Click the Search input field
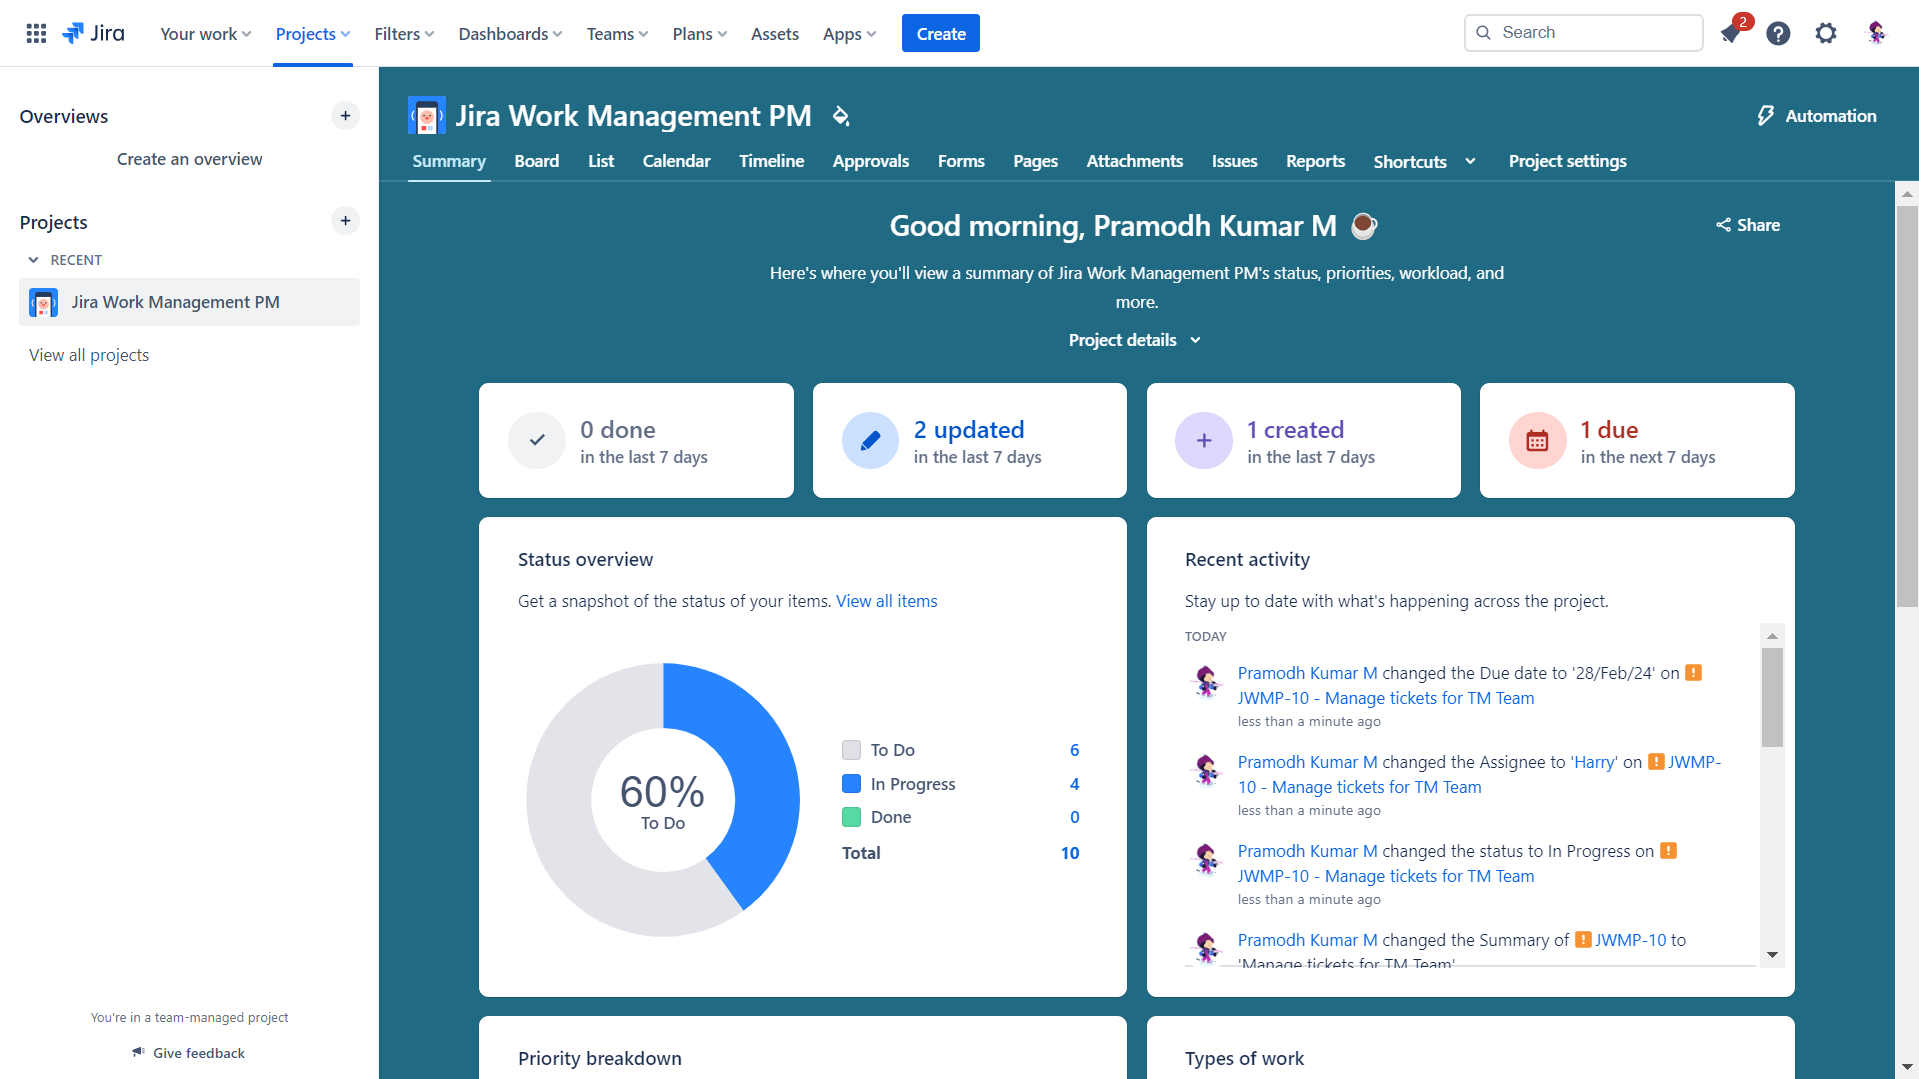1919x1079 pixels. pyautogui.click(x=1583, y=33)
